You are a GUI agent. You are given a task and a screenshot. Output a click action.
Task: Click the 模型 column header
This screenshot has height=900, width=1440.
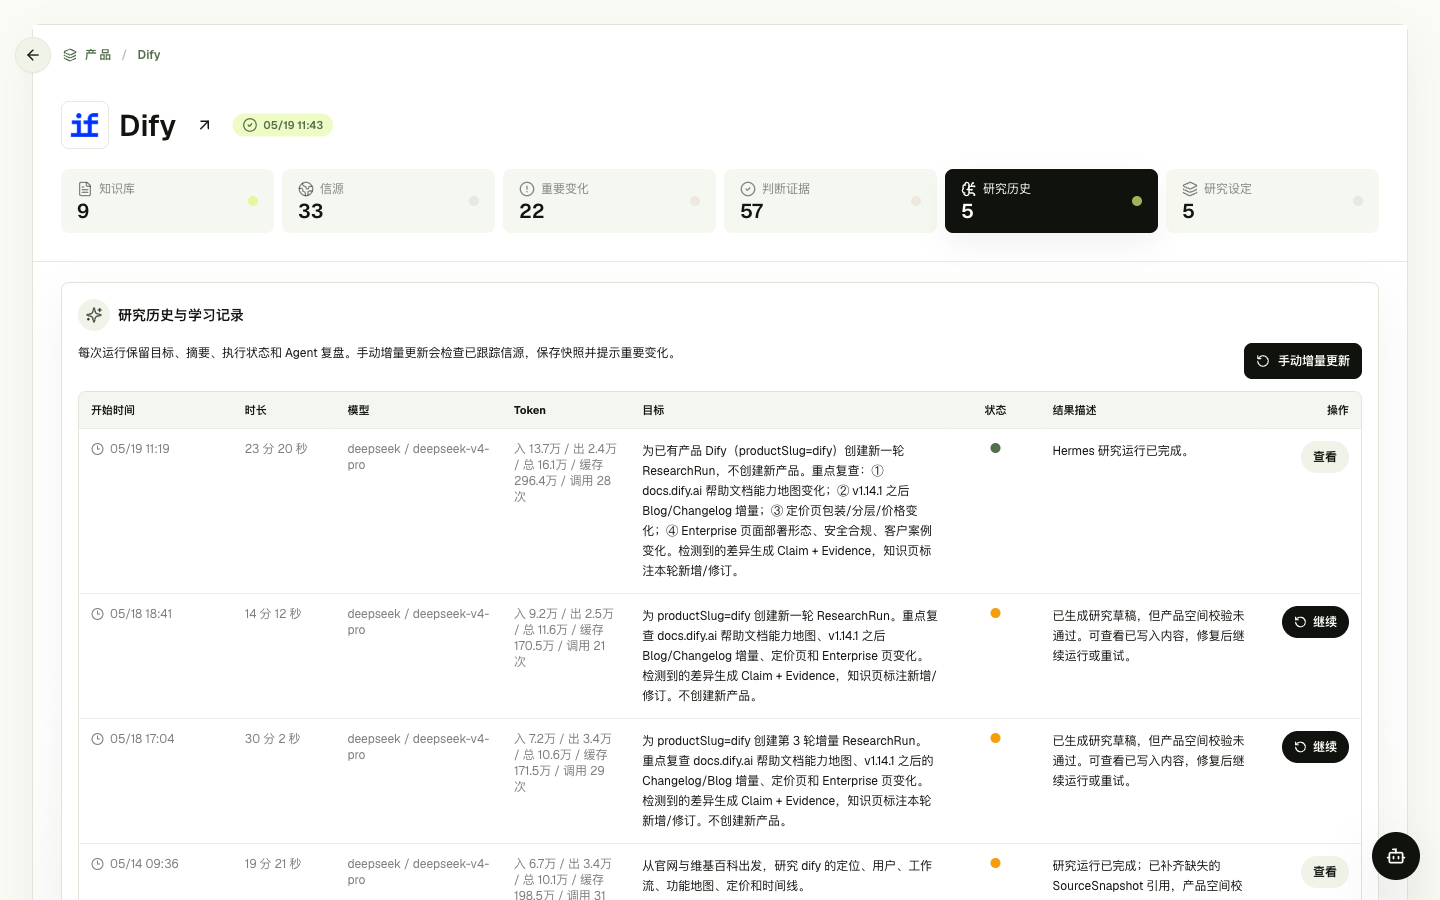pos(359,410)
